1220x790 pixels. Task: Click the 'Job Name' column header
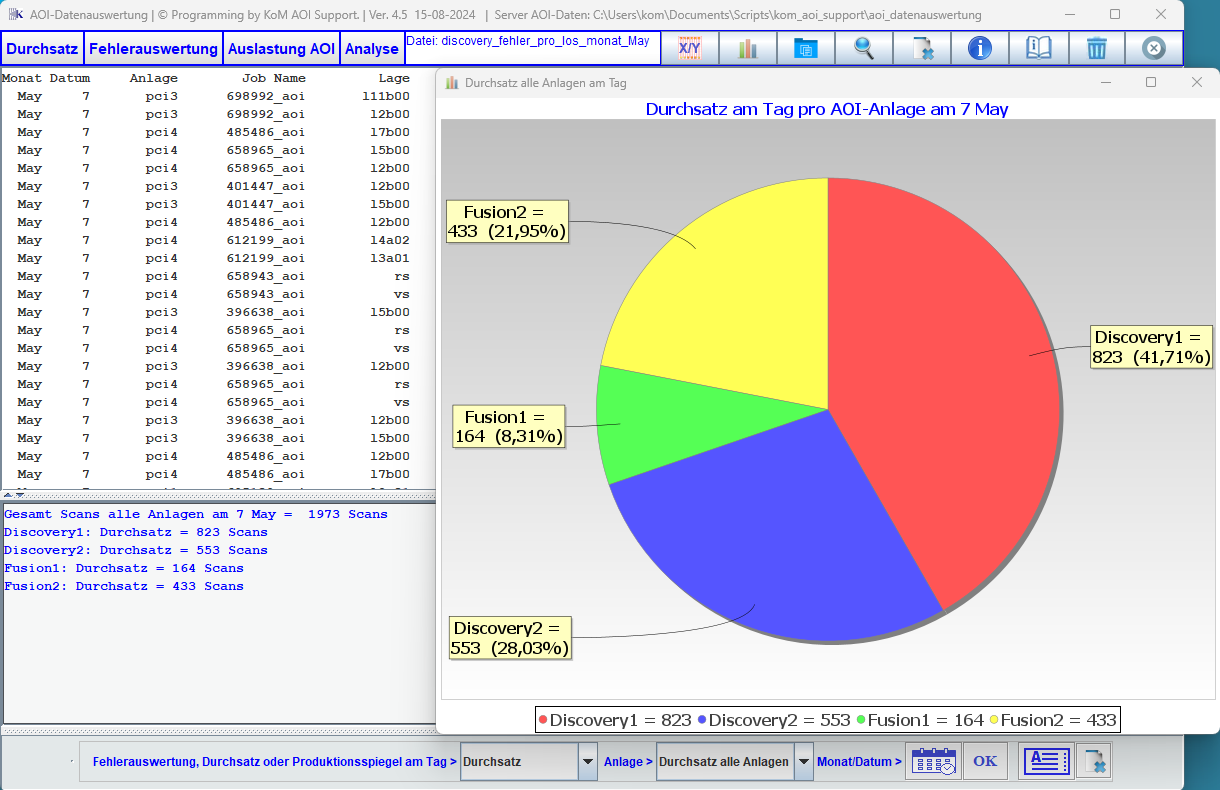(x=274, y=78)
